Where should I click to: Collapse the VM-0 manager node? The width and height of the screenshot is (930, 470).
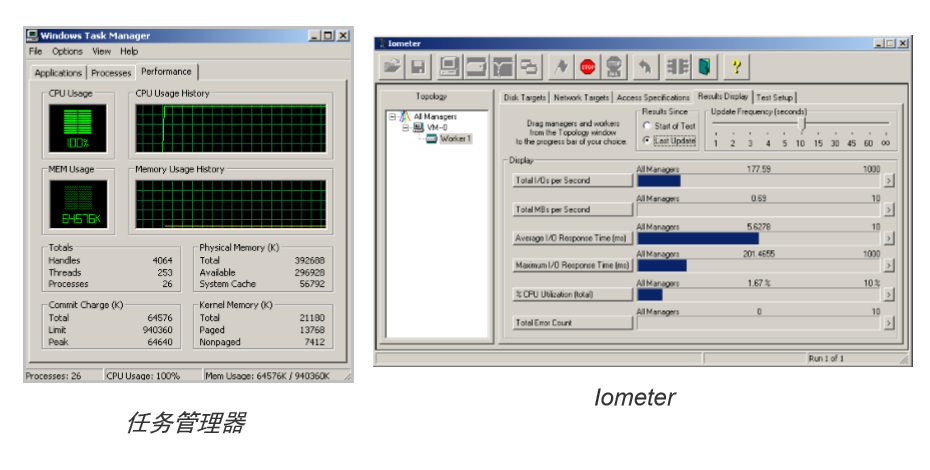point(406,128)
